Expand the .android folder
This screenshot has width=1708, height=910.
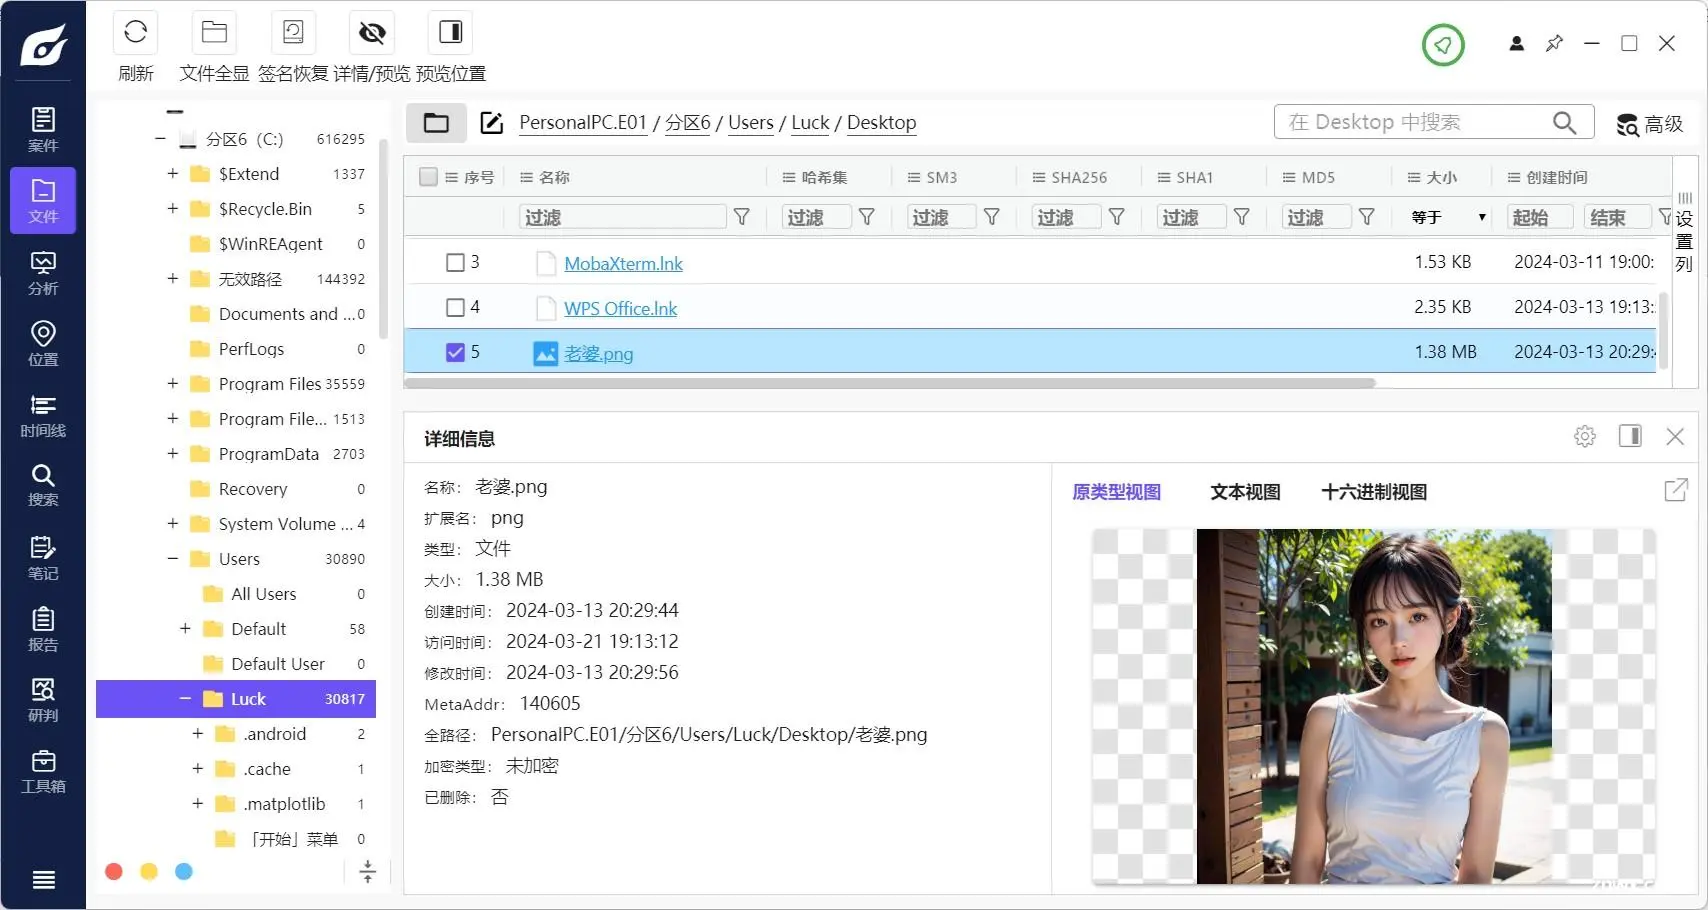197,734
